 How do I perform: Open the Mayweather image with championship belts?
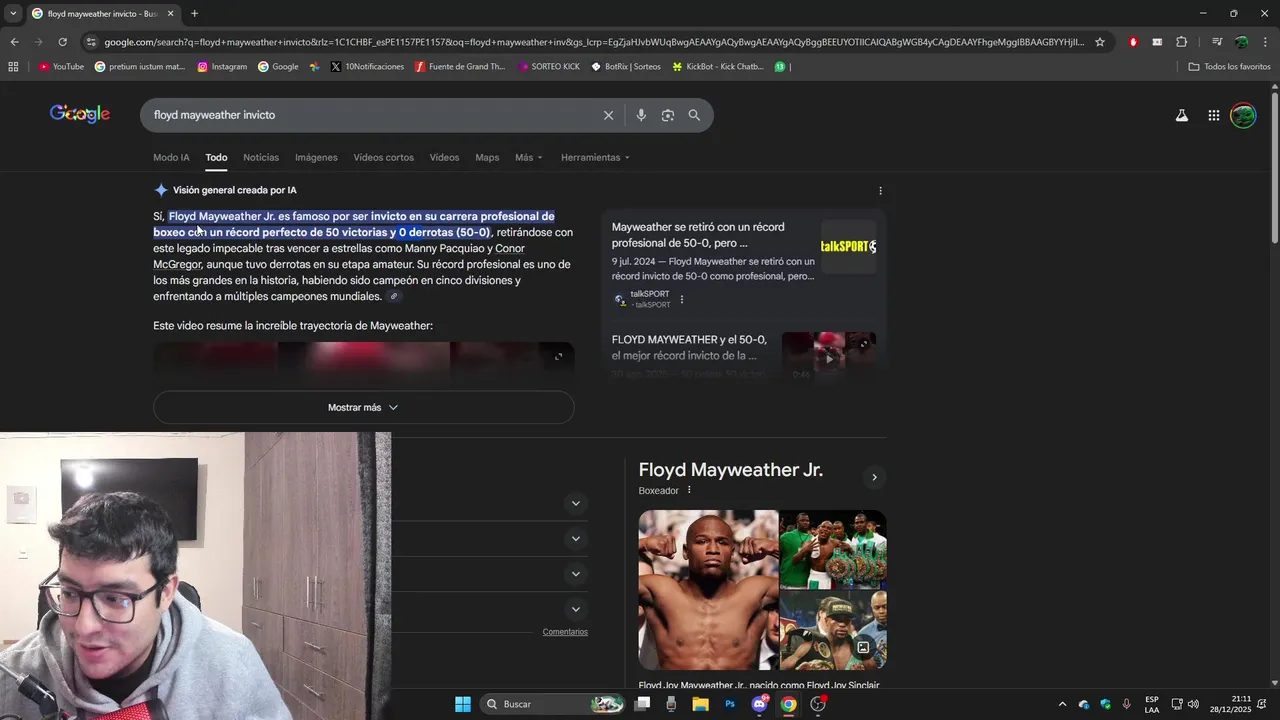coord(832,549)
